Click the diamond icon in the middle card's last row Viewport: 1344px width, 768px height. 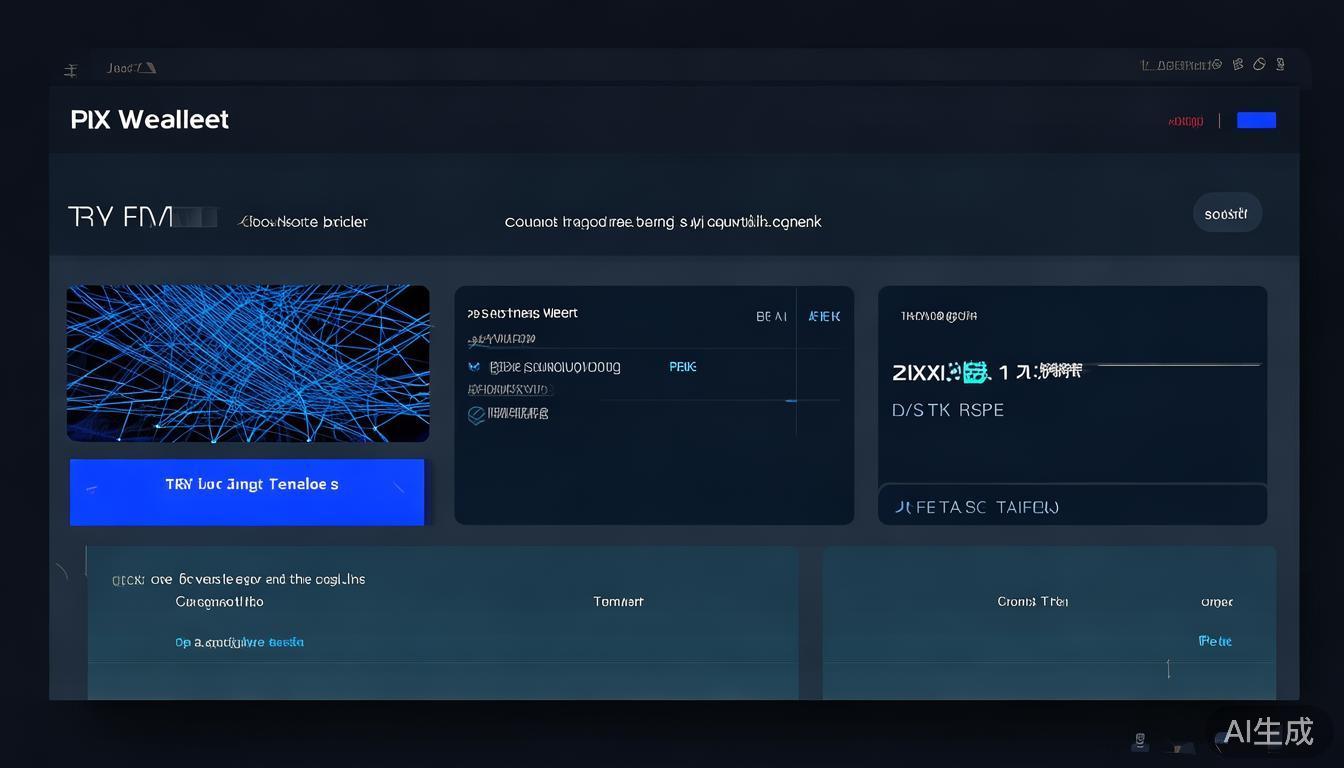tap(477, 414)
